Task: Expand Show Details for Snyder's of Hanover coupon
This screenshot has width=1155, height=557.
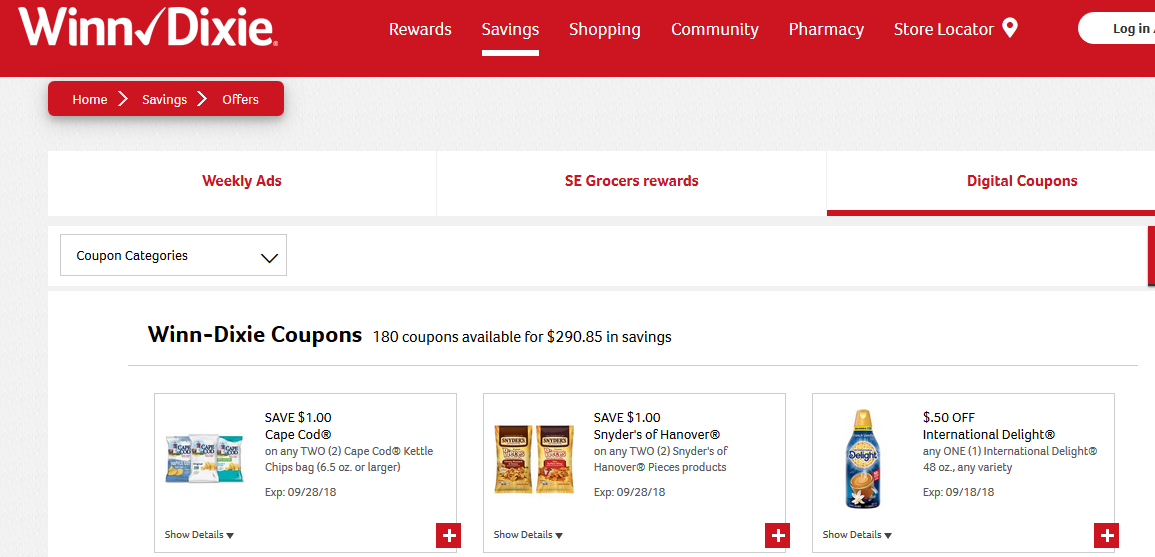Action: 528,535
